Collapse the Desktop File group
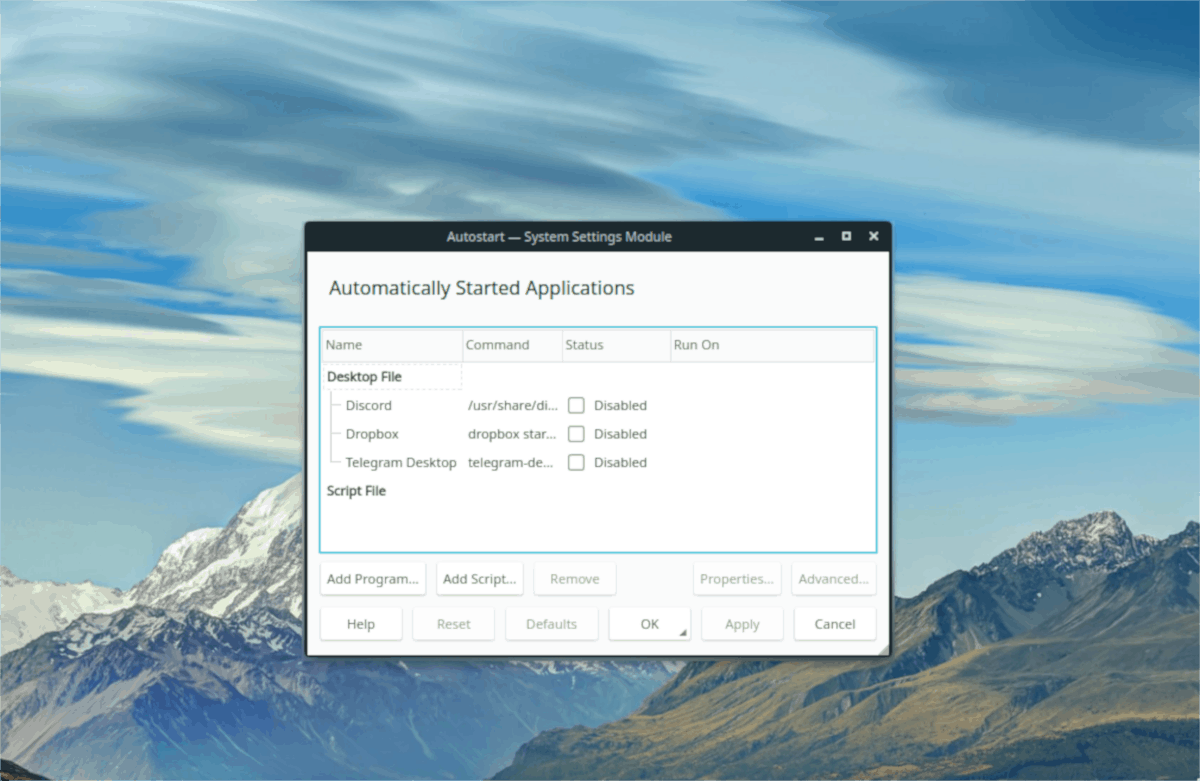1200x781 pixels. coord(364,377)
